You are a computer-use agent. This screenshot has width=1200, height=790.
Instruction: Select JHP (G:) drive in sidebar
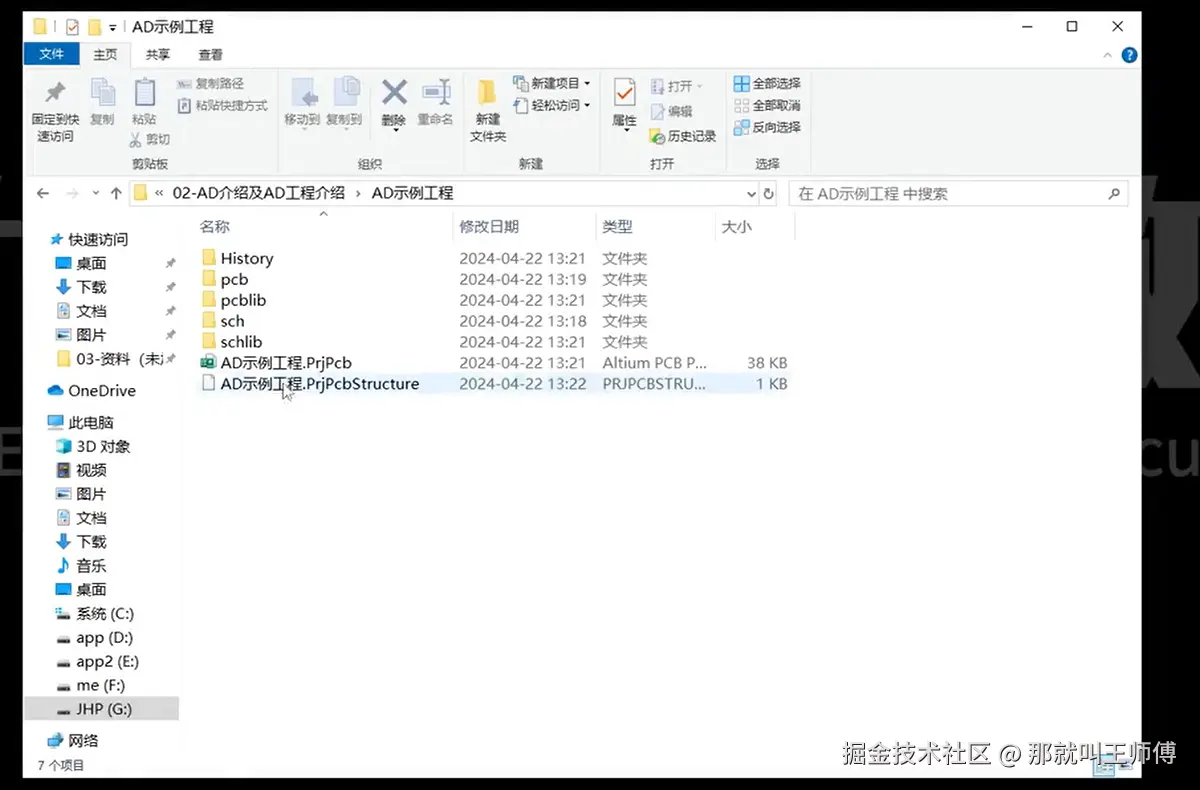[x=101, y=709]
